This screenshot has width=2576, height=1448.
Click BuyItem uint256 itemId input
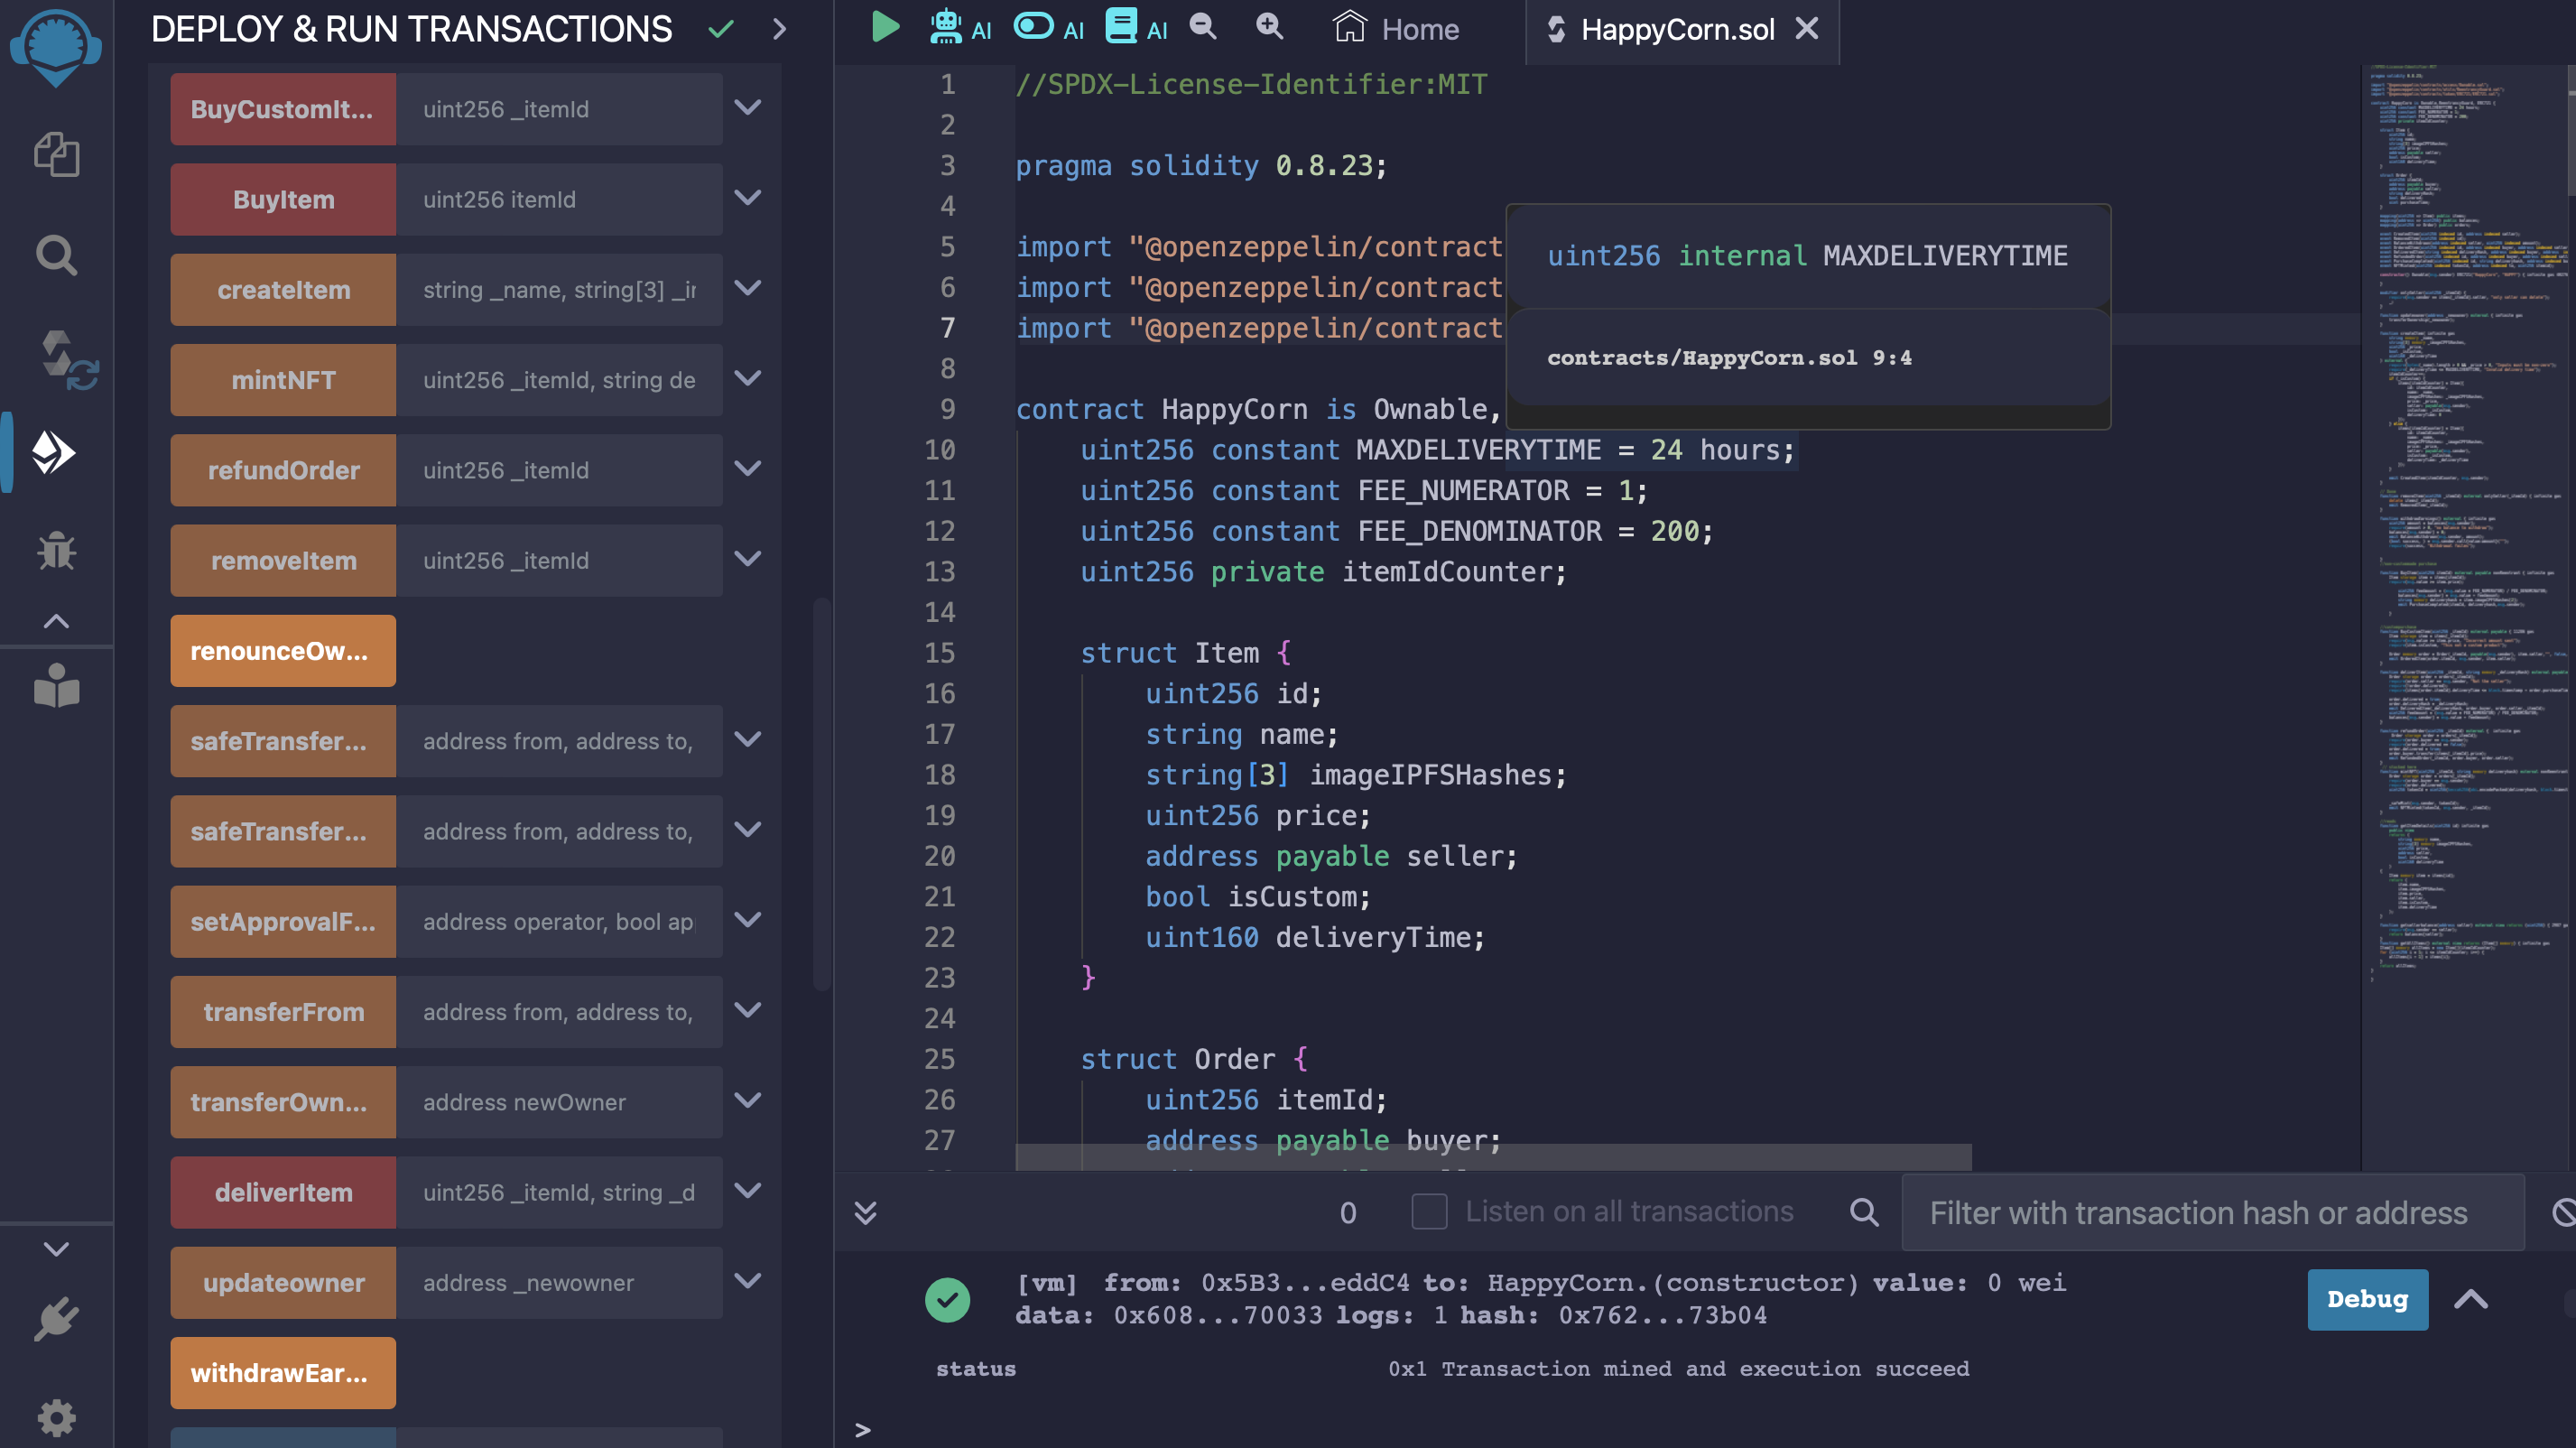tap(559, 199)
